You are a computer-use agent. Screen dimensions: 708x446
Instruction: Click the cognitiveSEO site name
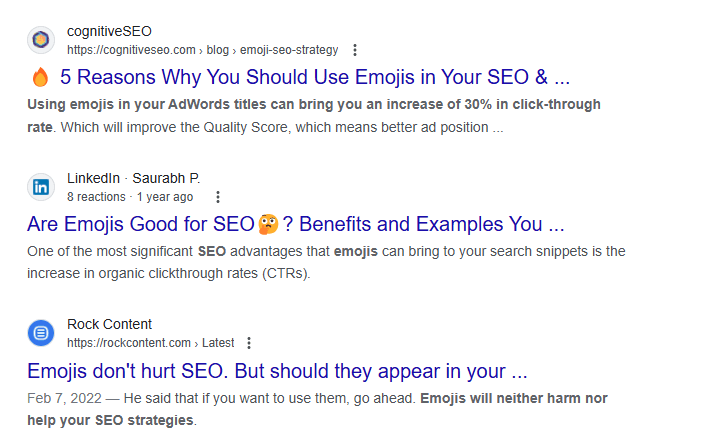109,31
